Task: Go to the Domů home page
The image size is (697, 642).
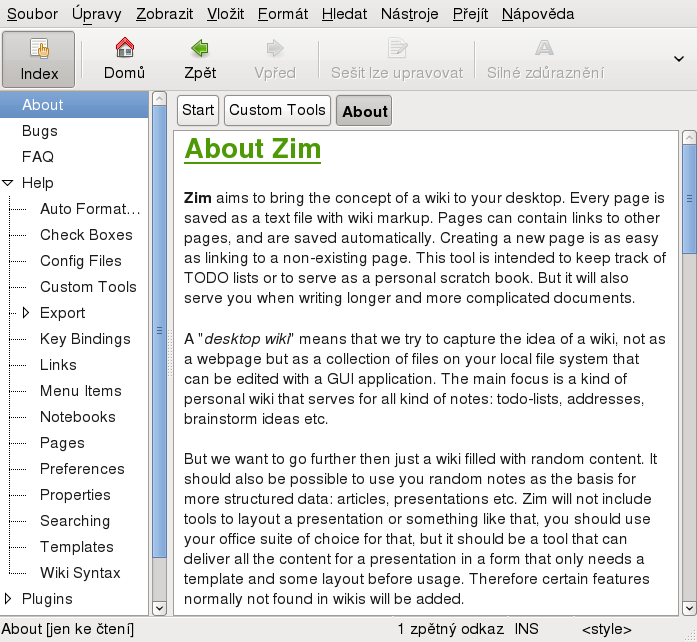Action: pos(124,60)
